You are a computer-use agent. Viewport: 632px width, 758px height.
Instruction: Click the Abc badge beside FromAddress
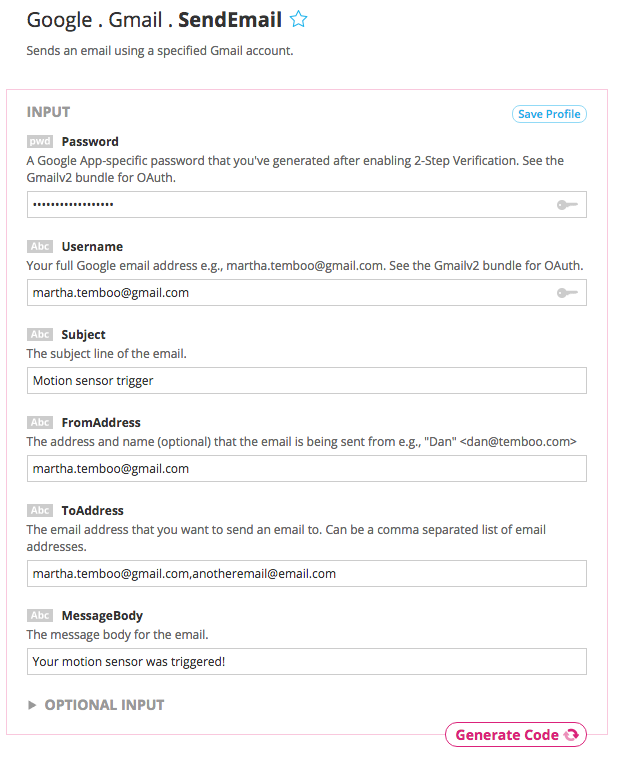pos(40,422)
